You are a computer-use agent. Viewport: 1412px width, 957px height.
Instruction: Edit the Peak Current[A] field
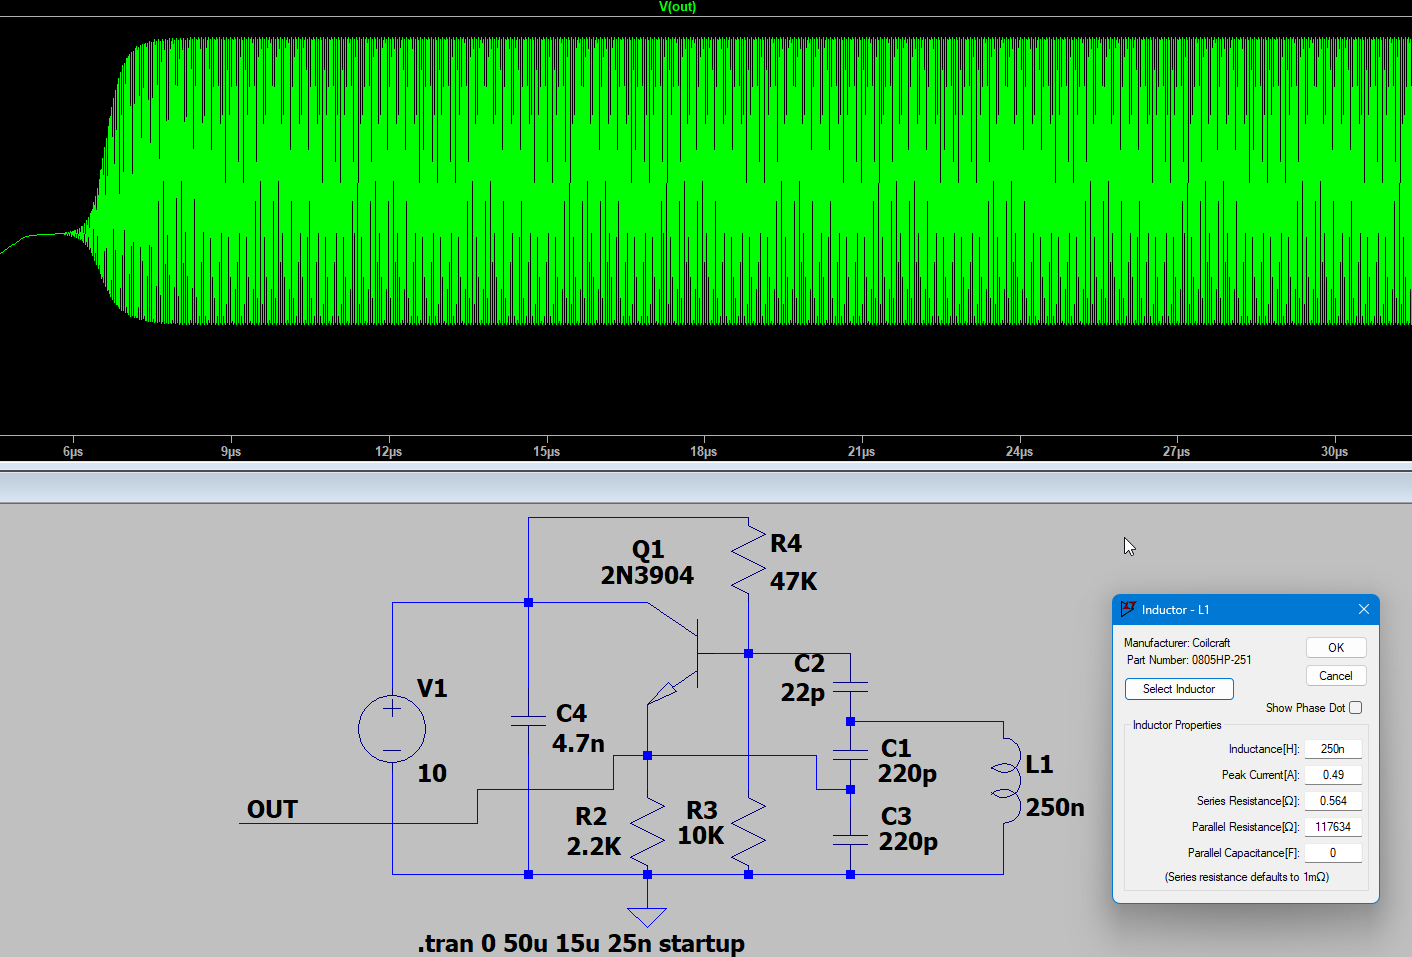1333,775
